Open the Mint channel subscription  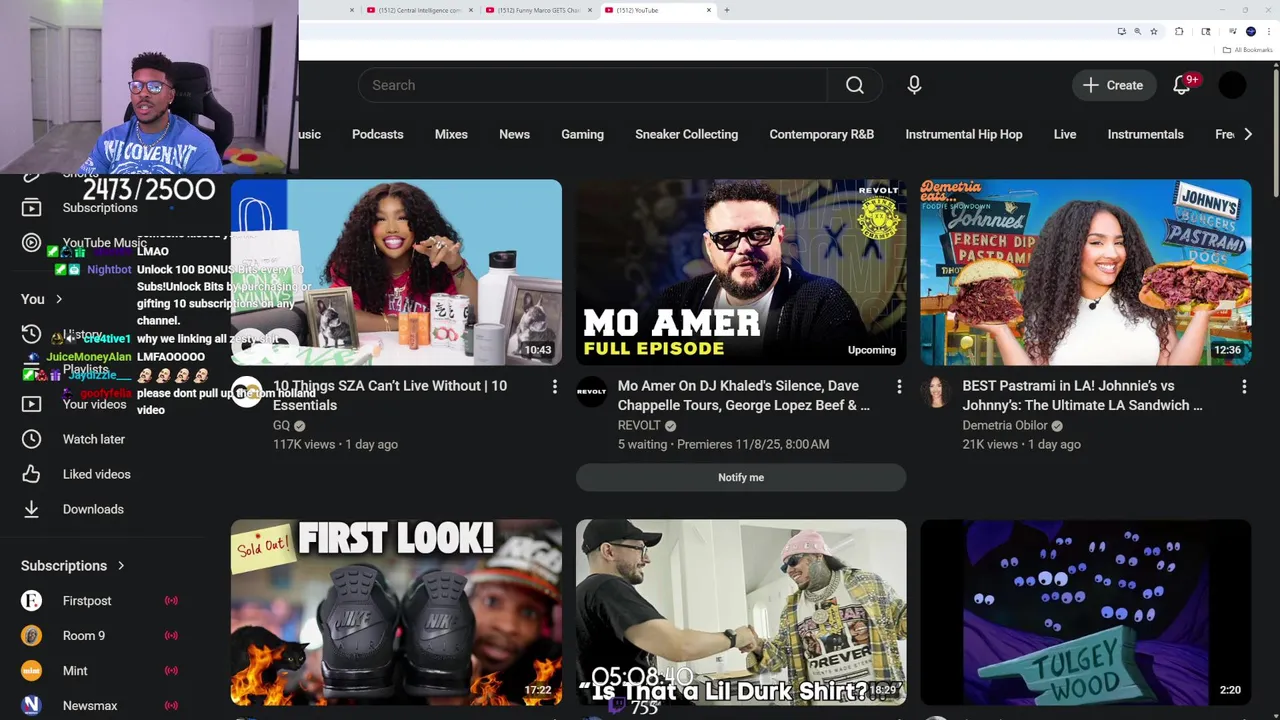point(75,671)
